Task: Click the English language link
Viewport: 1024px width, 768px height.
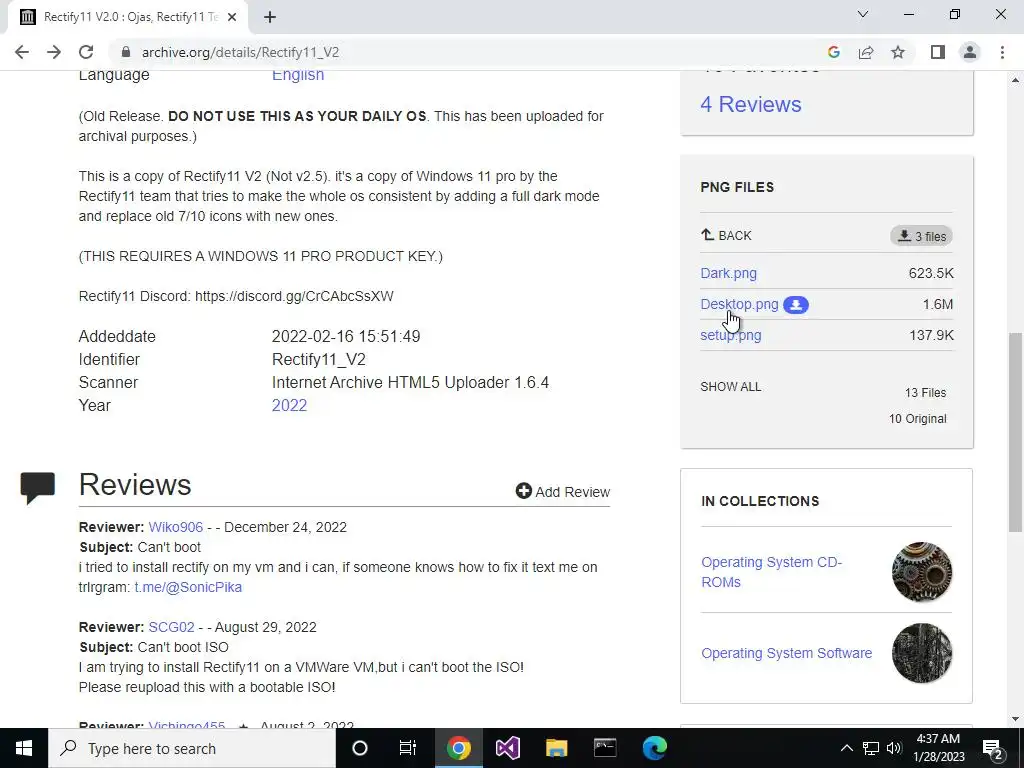Action: click(x=298, y=76)
